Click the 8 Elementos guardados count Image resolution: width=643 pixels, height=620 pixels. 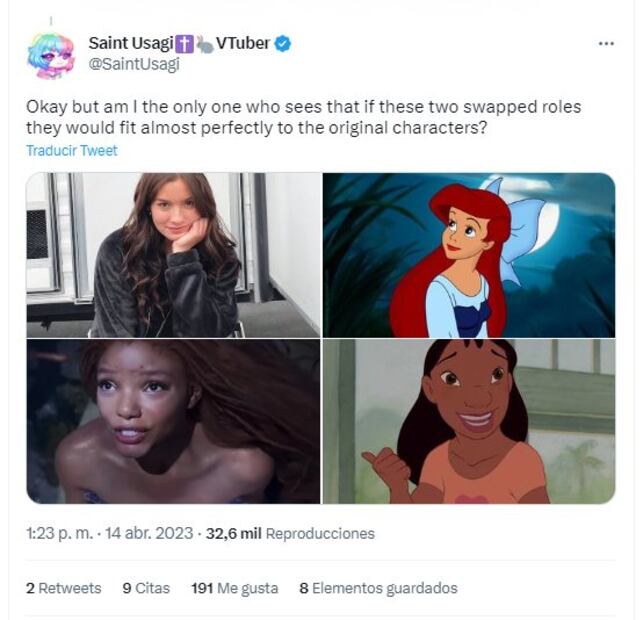[378, 588]
